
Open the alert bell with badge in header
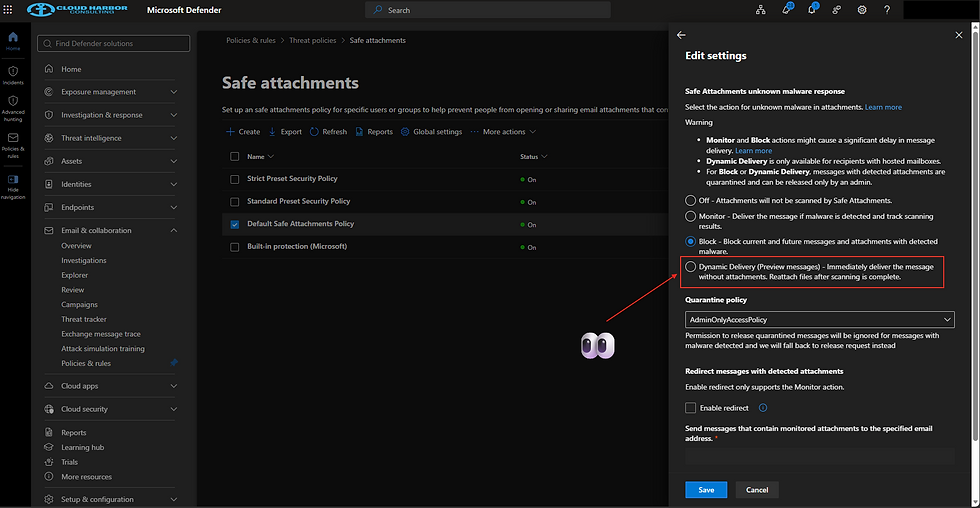(786, 10)
